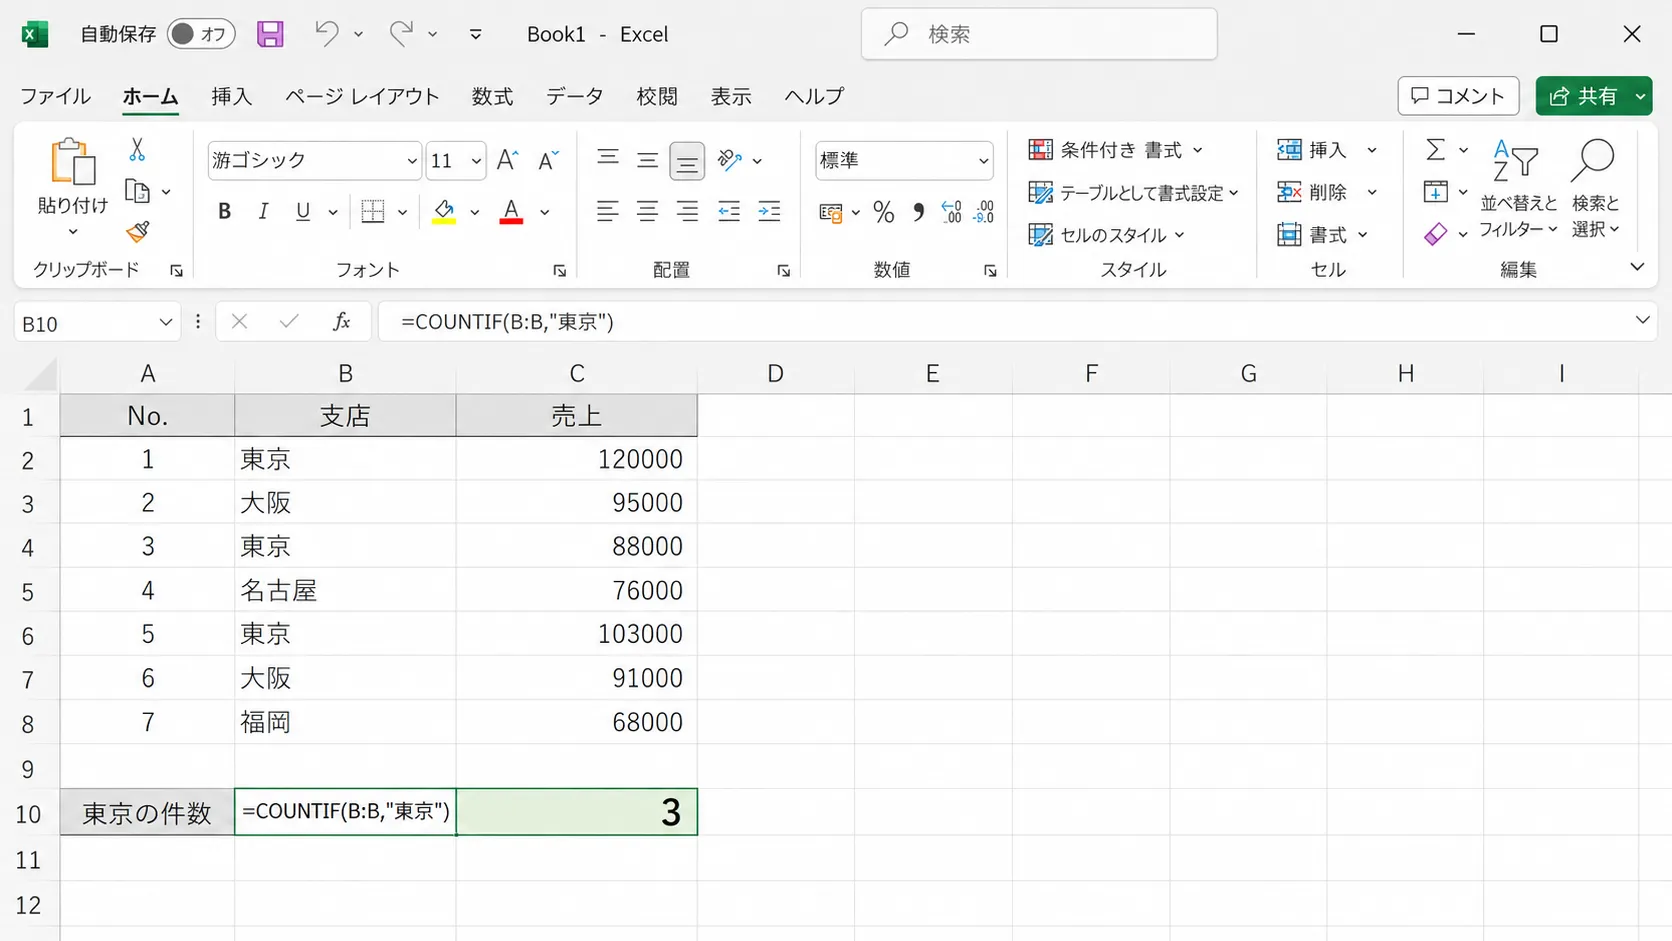Click the Undo arrow icon
The height and width of the screenshot is (941, 1672).
[x=326, y=33]
